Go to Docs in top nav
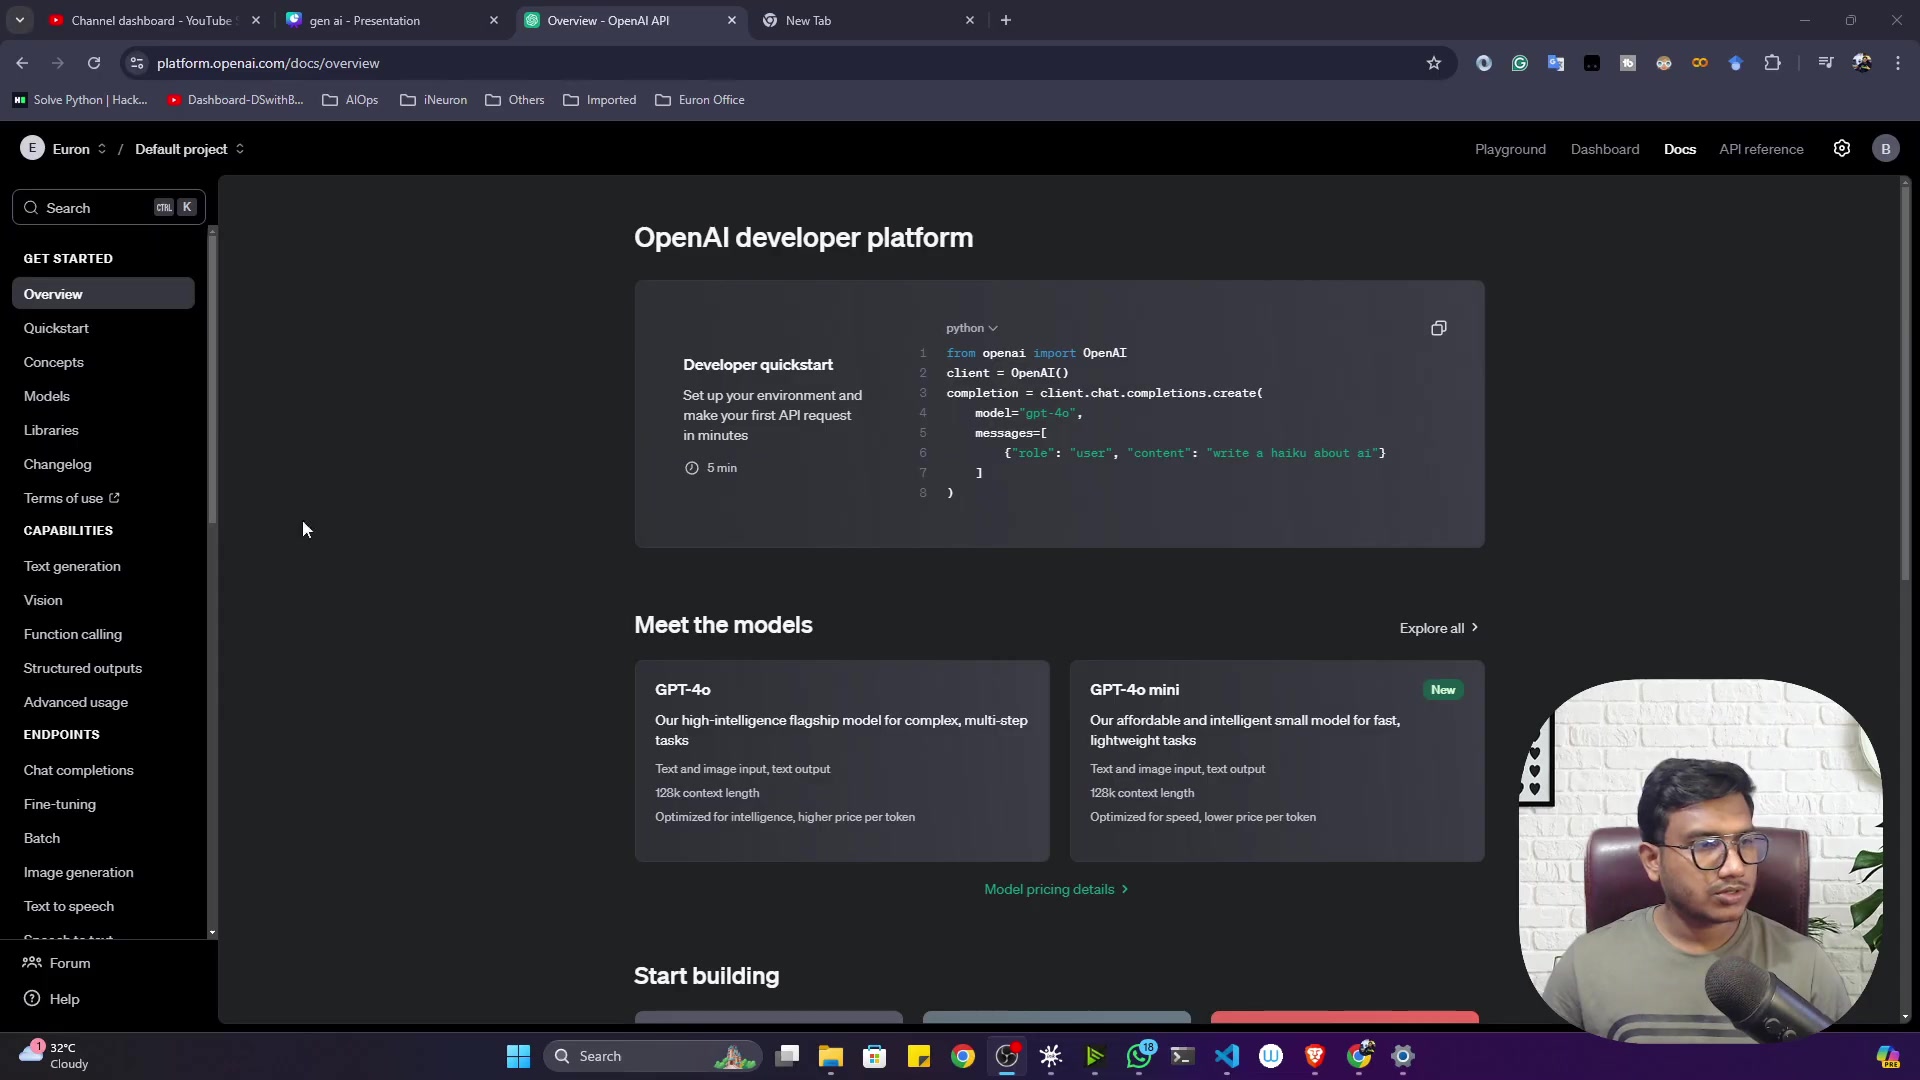The width and height of the screenshot is (1920, 1080). coord(1680,149)
